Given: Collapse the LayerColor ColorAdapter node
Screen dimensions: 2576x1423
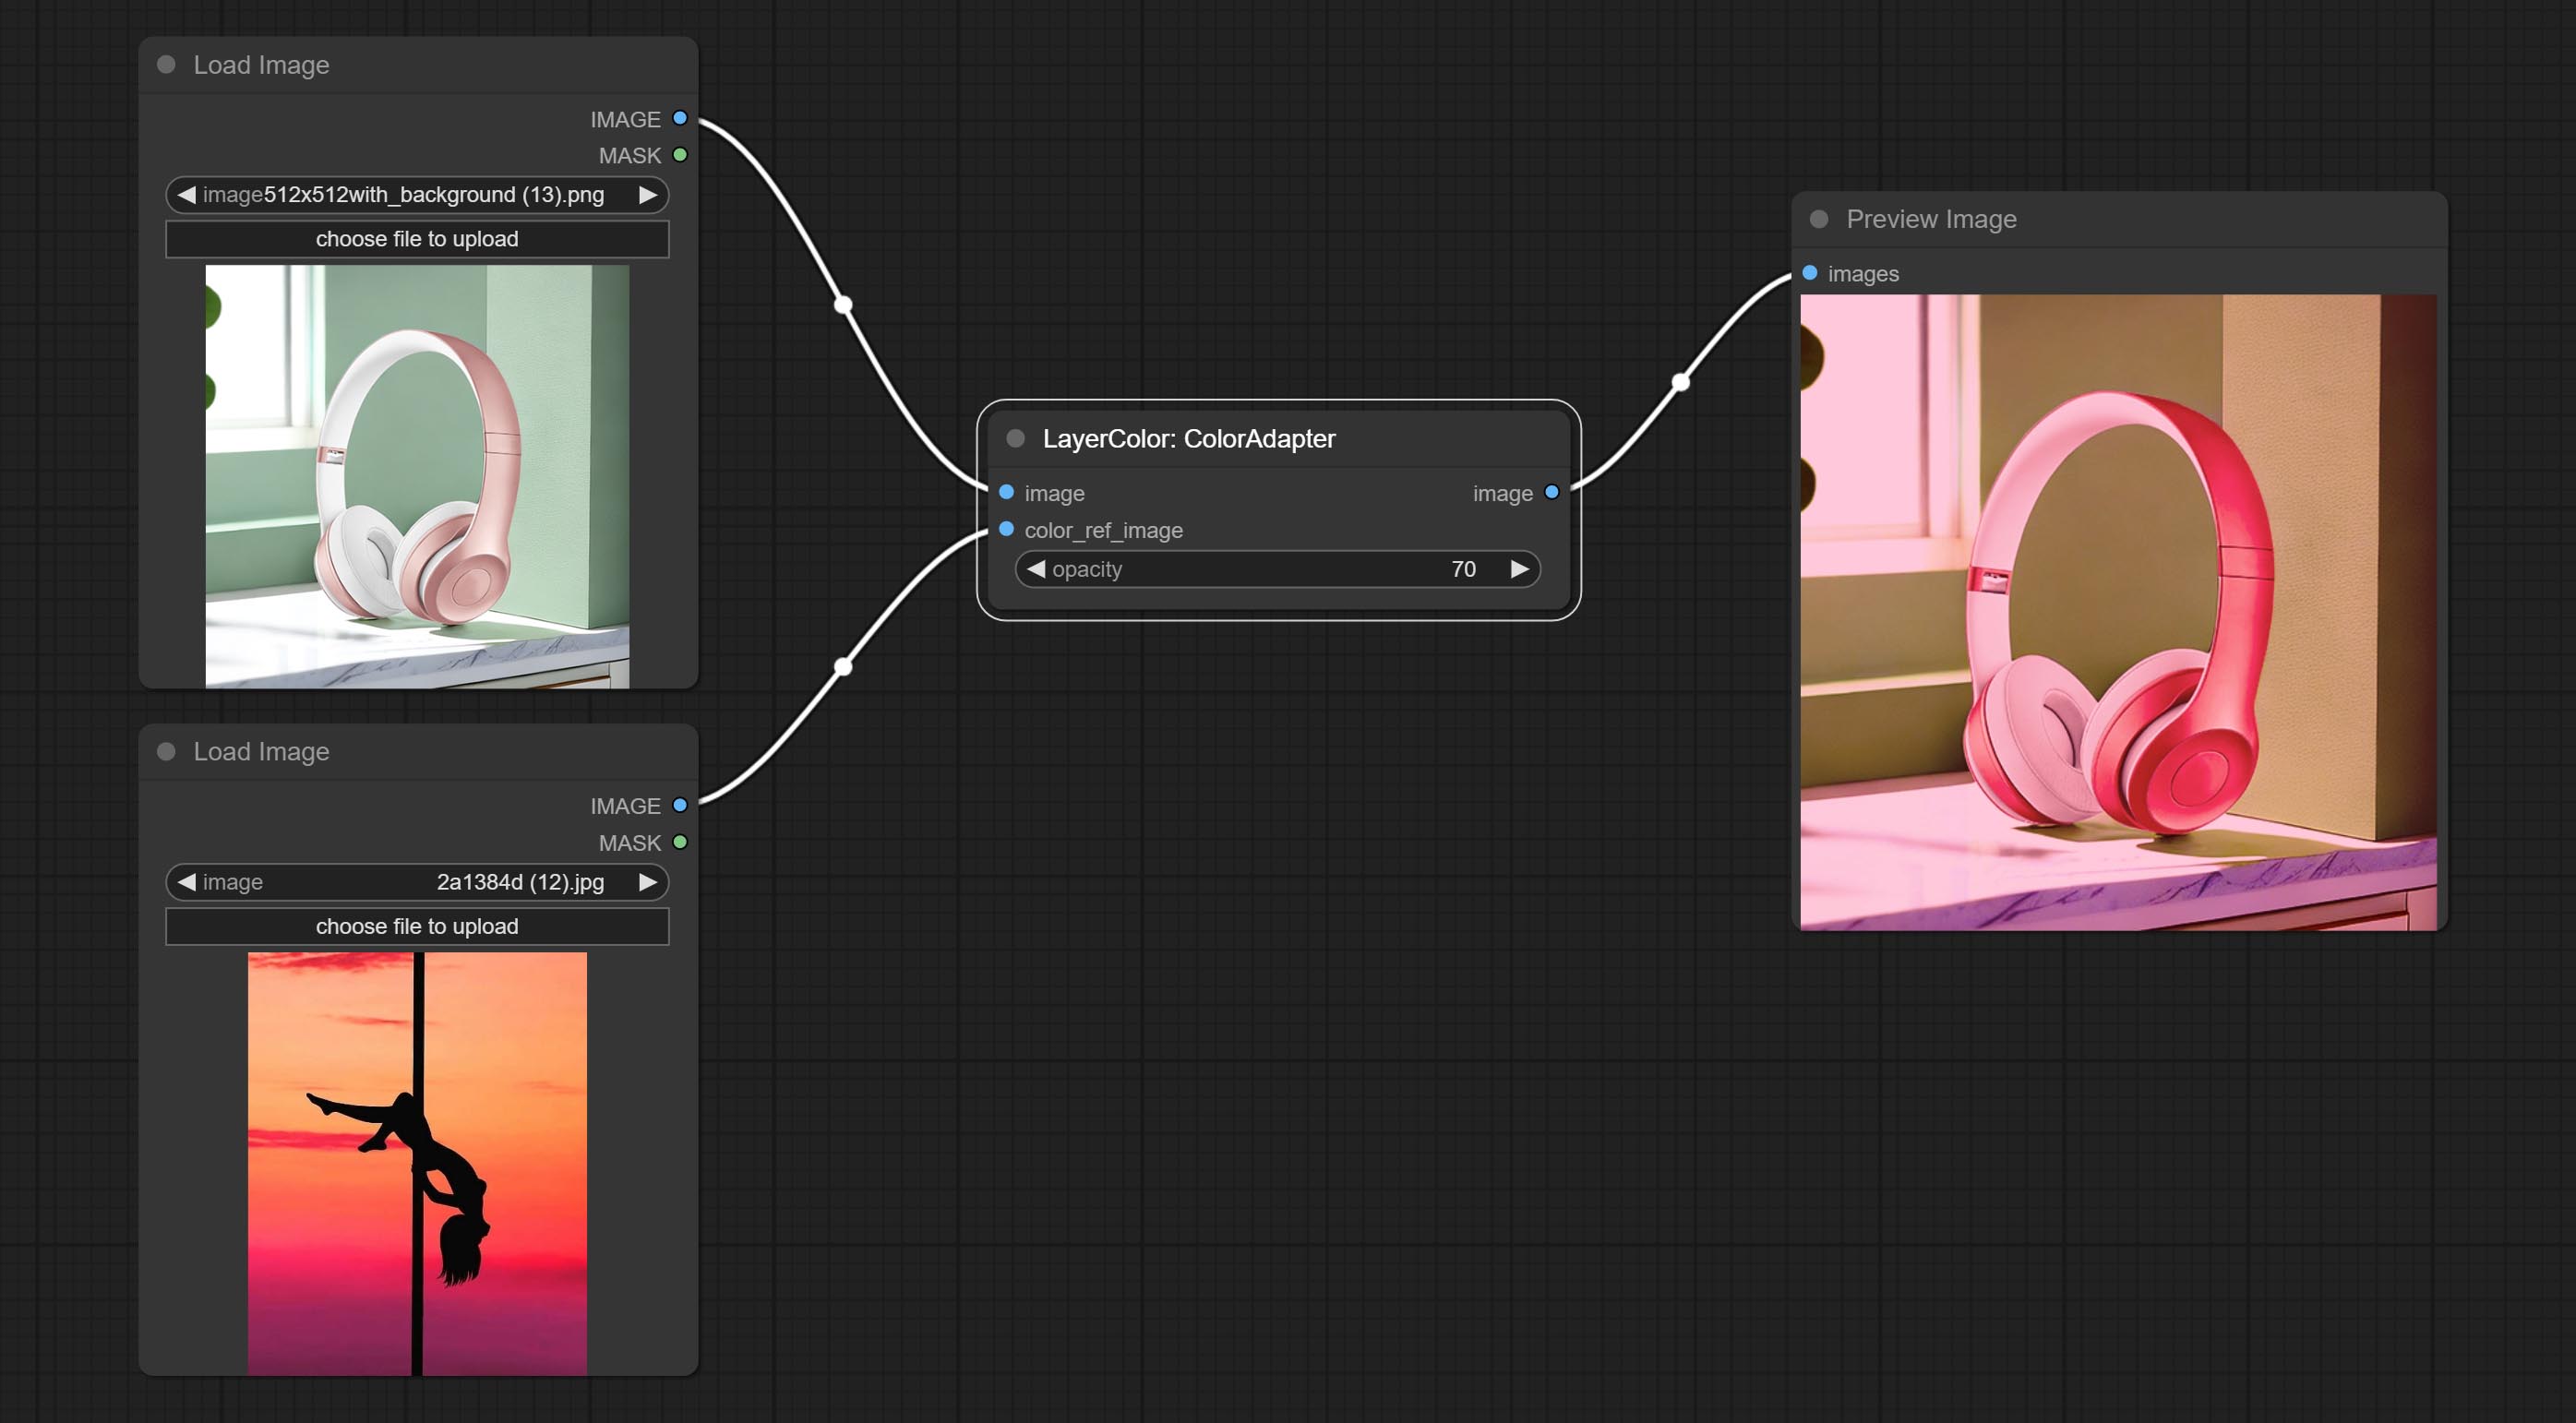Looking at the screenshot, I should (1016, 438).
